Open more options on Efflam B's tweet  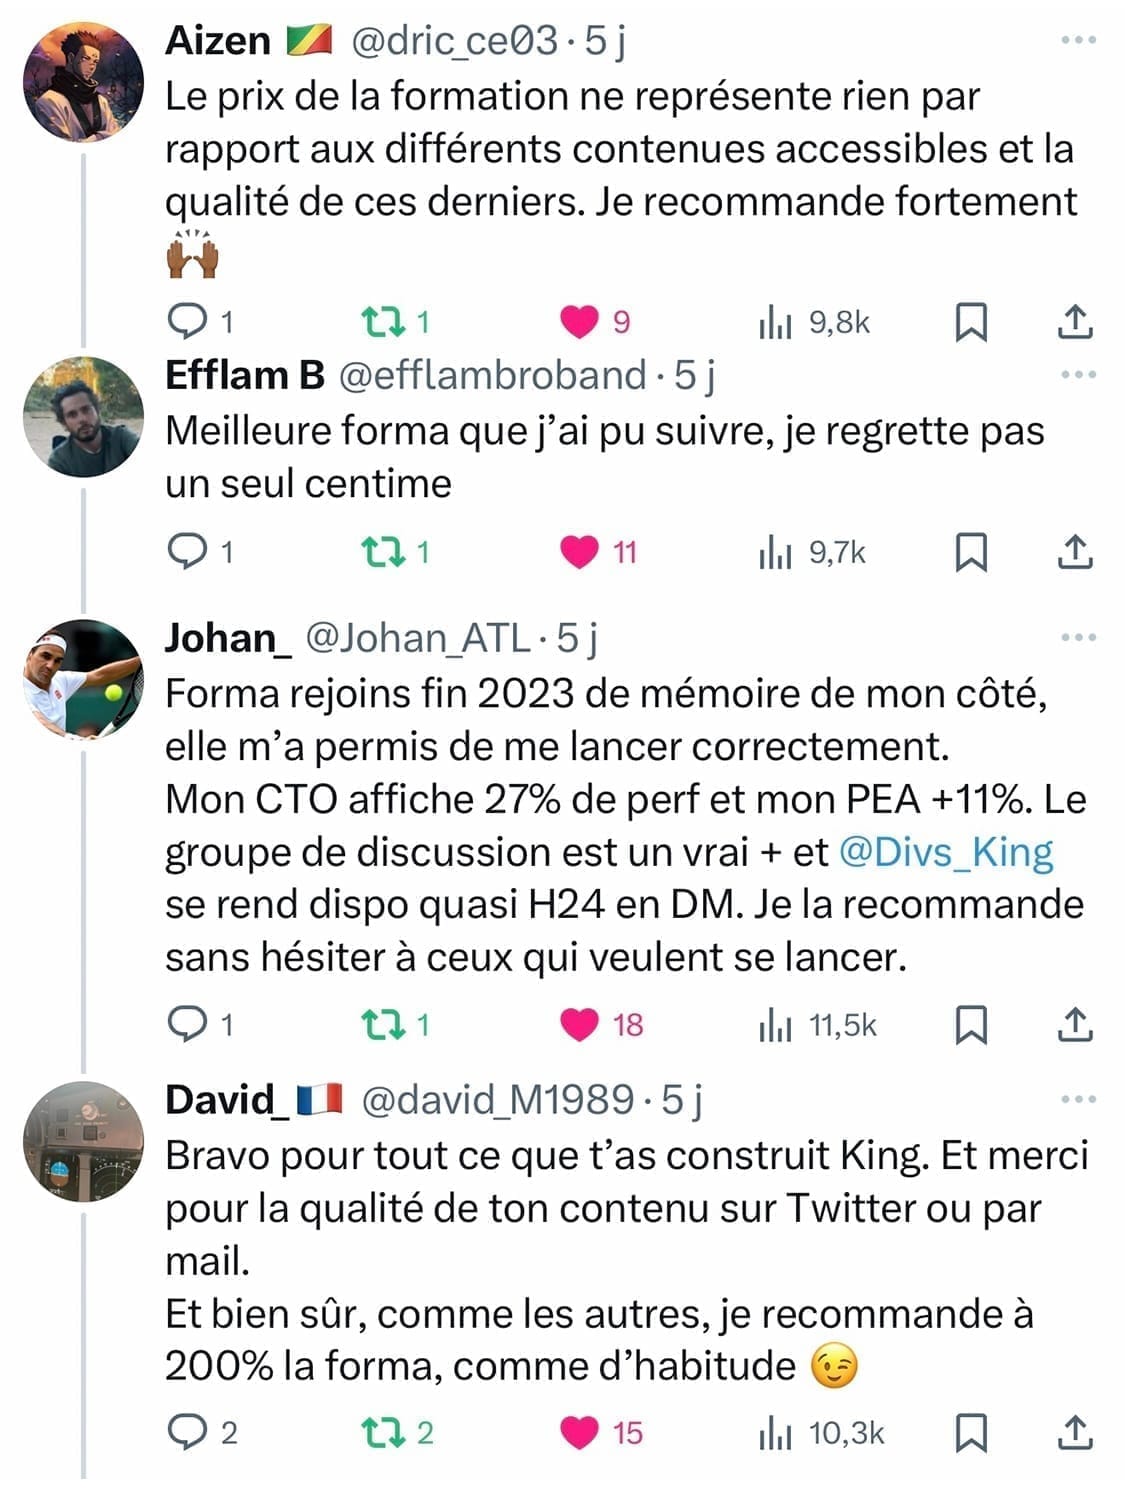pyautogui.click(x=1078, y=375)
